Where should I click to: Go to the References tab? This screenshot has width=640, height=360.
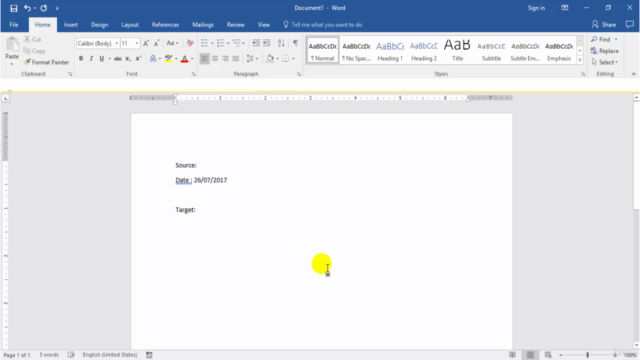165,24
